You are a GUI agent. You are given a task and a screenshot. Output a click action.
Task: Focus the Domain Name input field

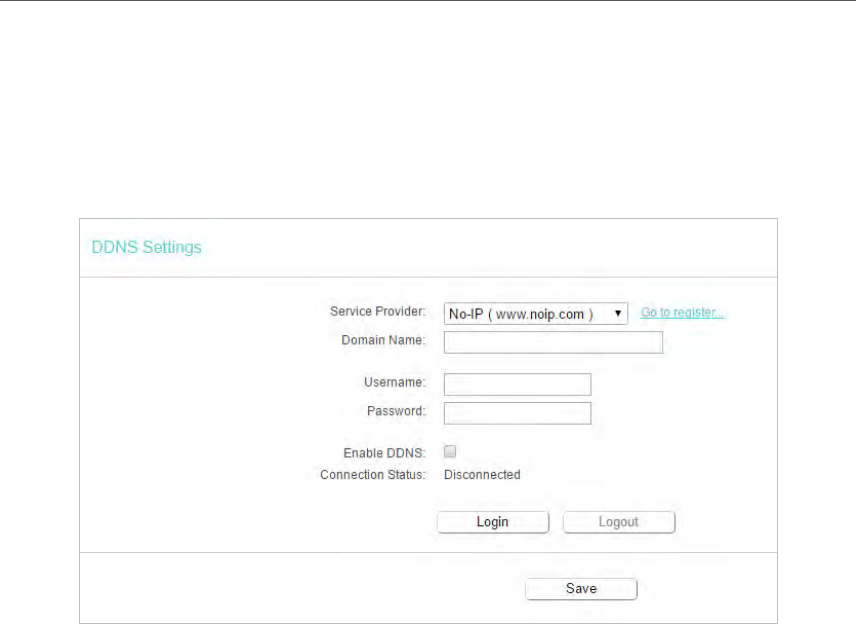553,342
